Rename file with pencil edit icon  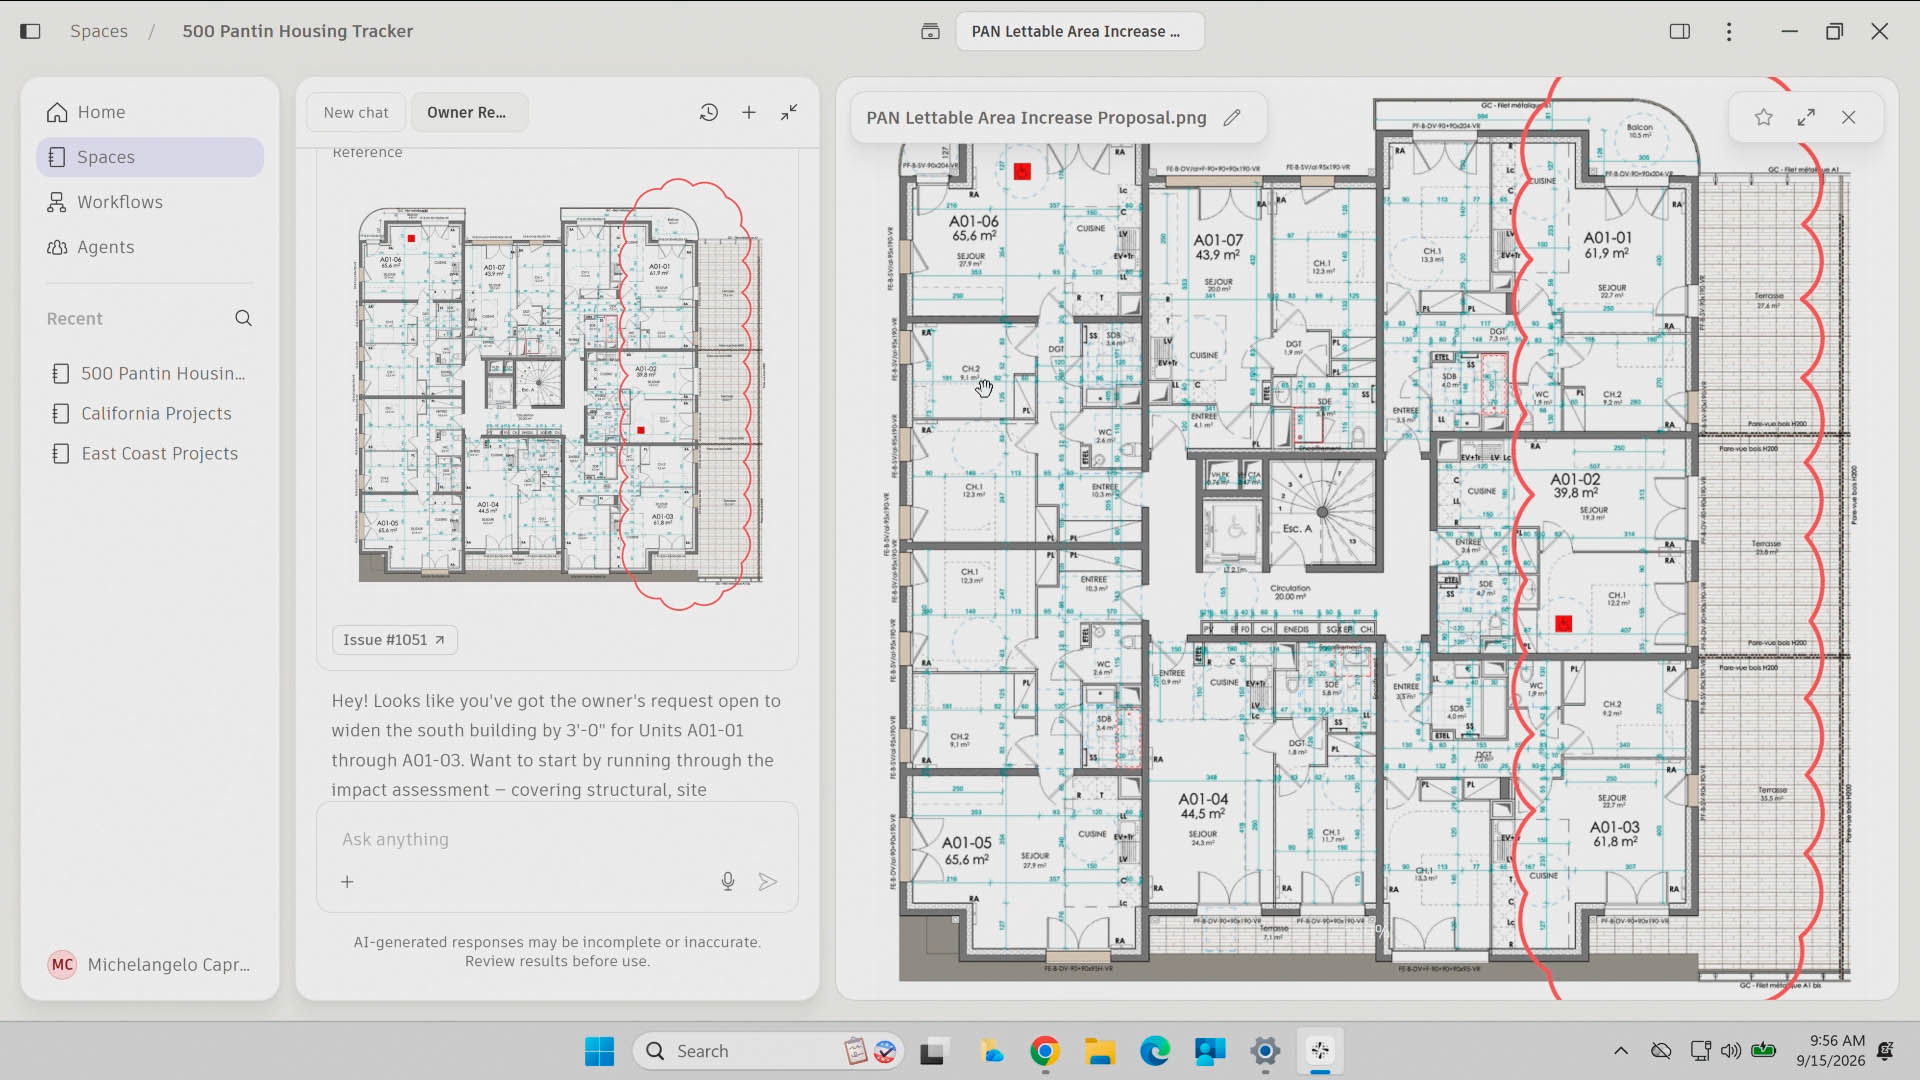1232,118
